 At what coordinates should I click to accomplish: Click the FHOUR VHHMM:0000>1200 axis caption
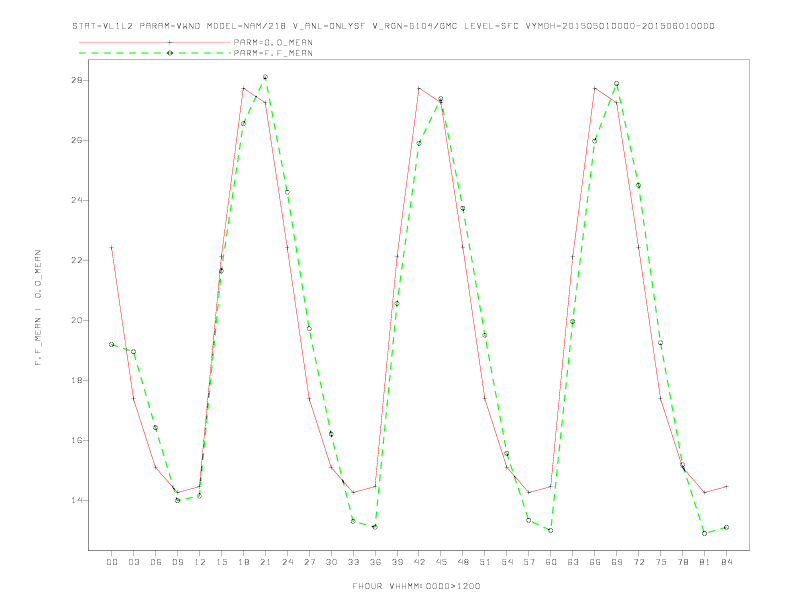tap(416, 586)
